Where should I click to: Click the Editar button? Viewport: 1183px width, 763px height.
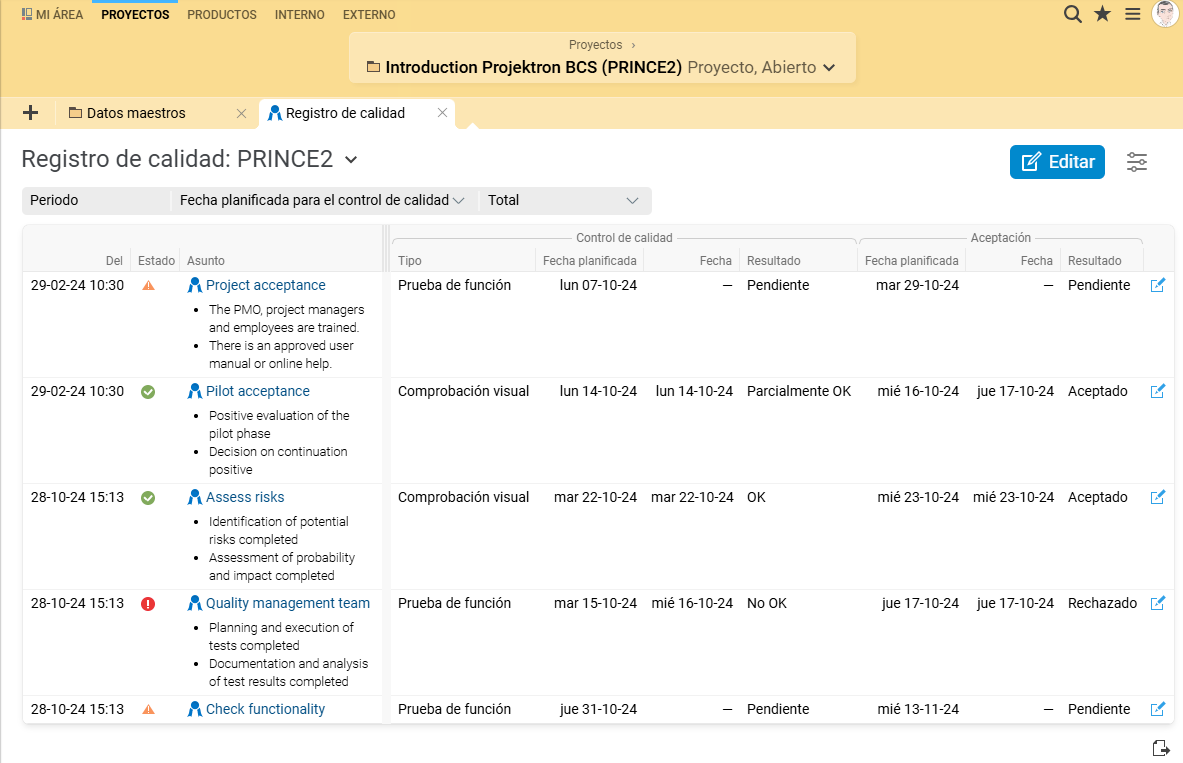1057,162
